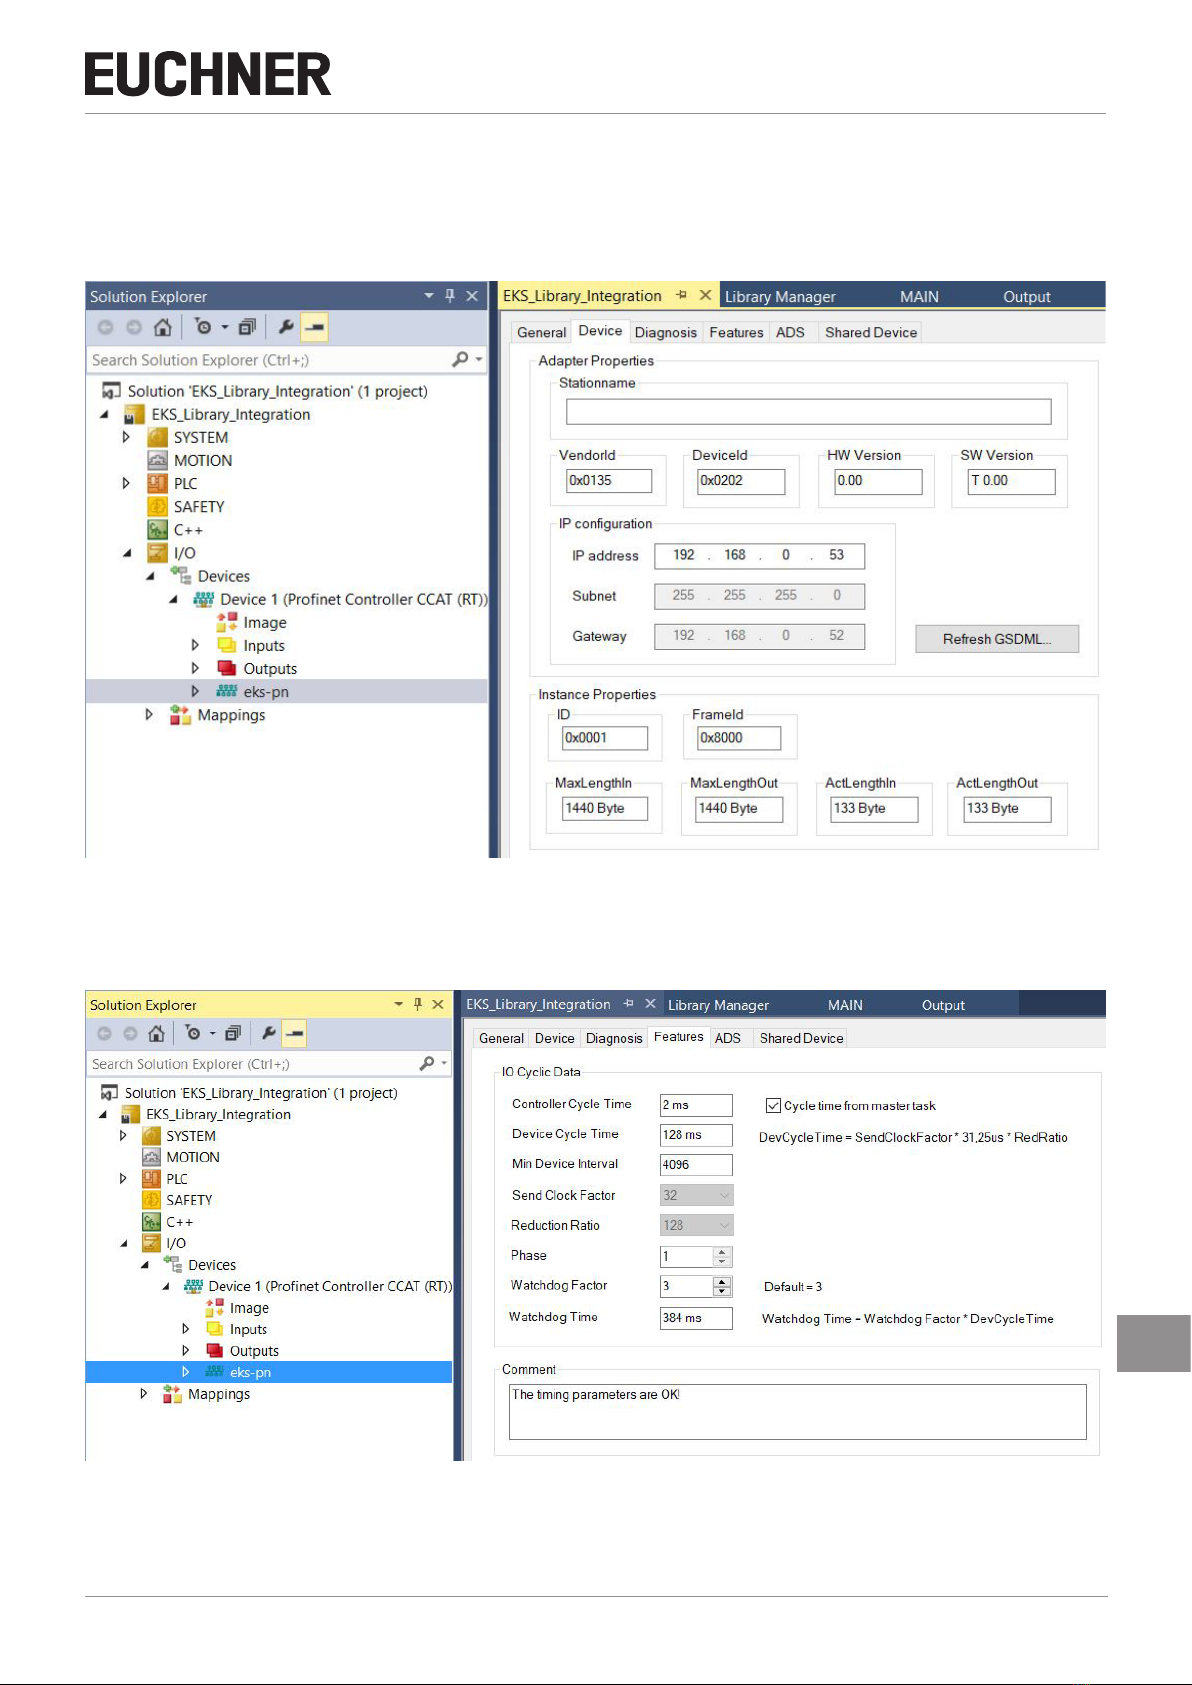Click the Comment text box
Viewport: 1192px width, 1685px height.
[x=797, y=1412]
